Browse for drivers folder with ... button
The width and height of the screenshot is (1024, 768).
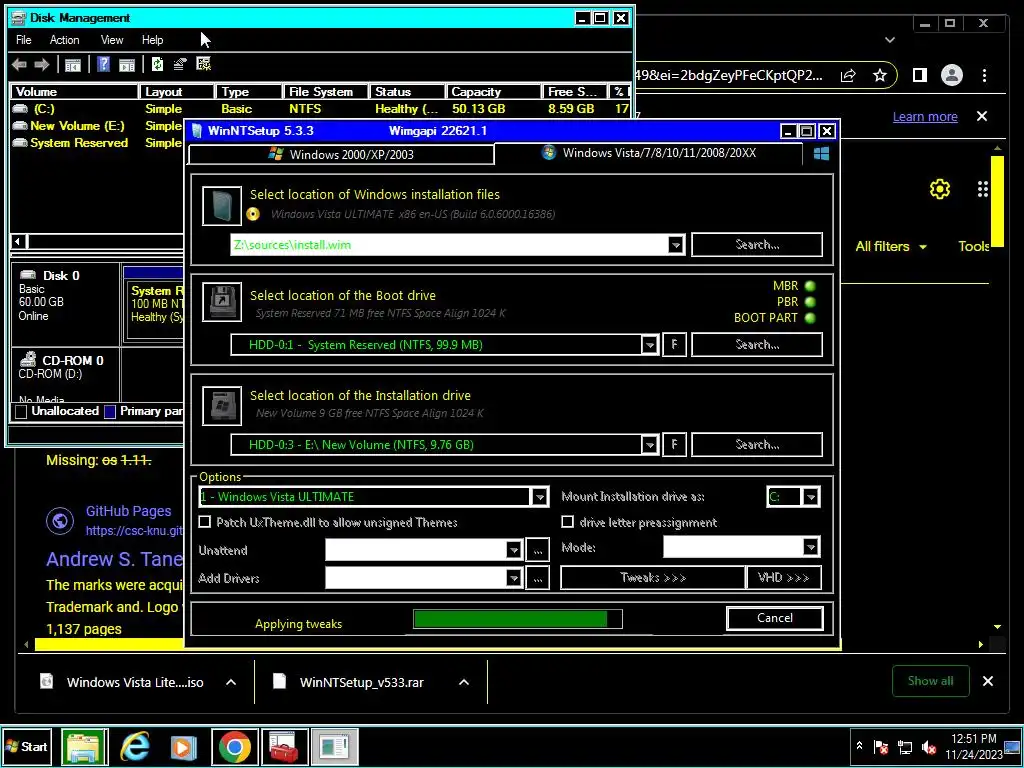(537, 578)
